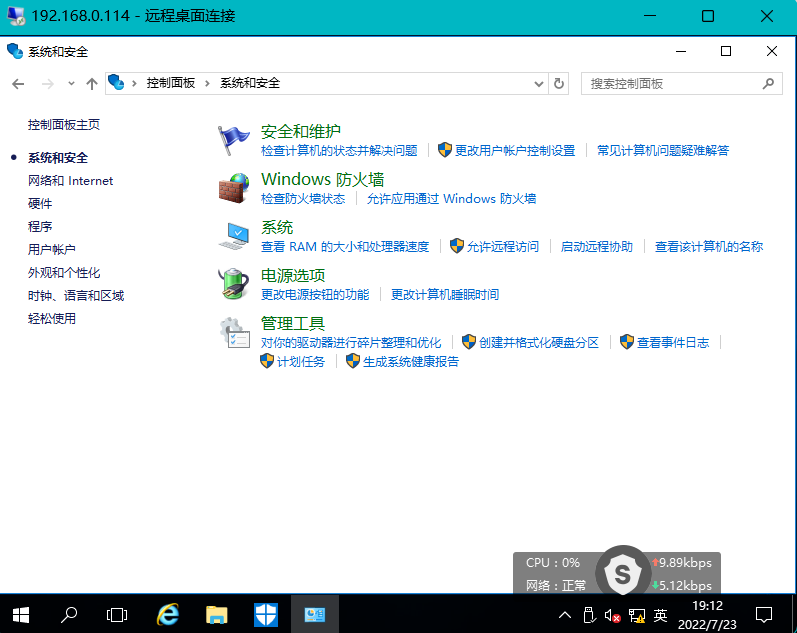
Task: Click 计划任务 link
Action: pos(300,361)
